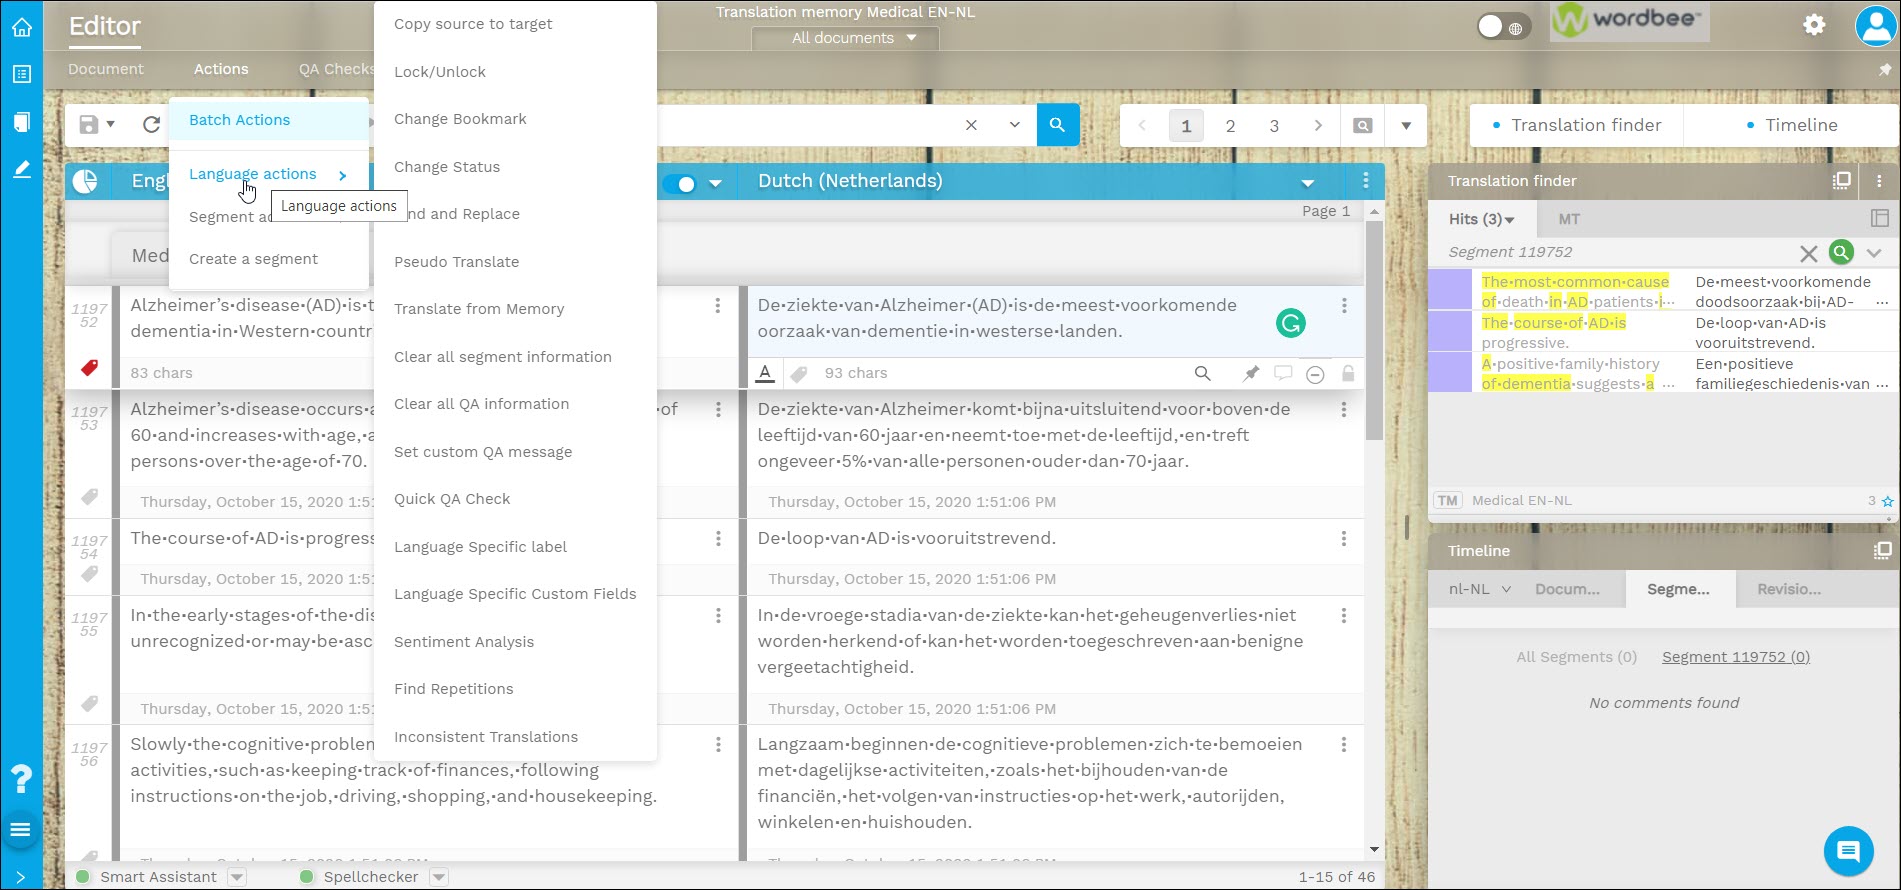Toggle the Smart Assistant status indicator
This screenshot has width=1901, height=890.
tap(84, 877)
